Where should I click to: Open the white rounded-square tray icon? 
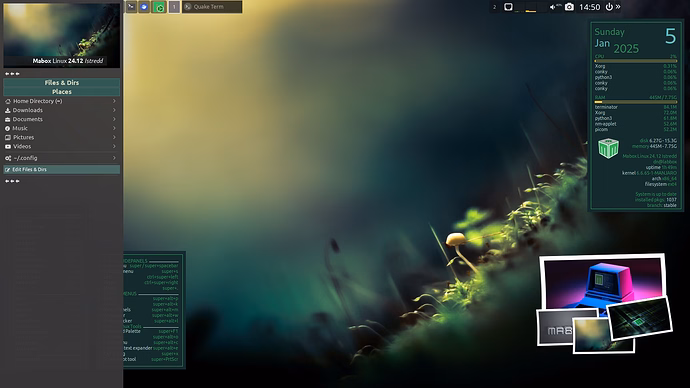508,7
